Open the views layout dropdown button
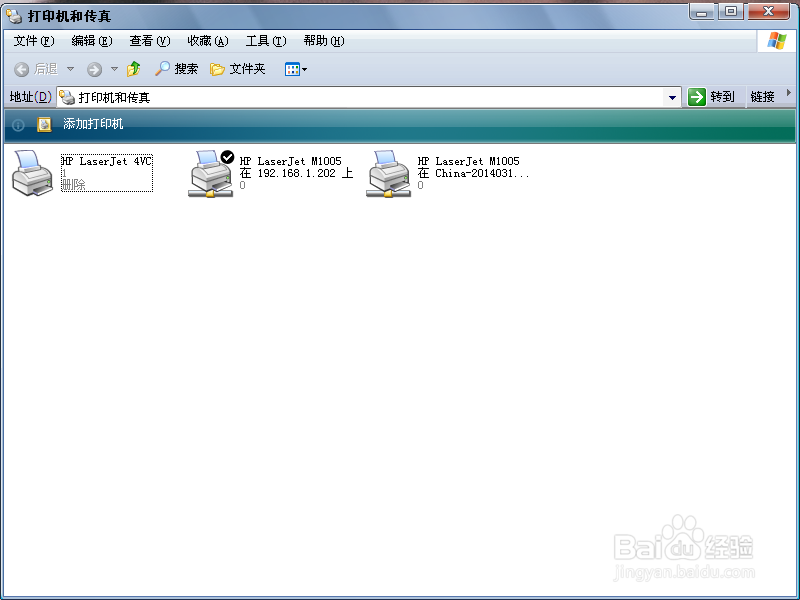Viewport: 800px width, 600px height. [x=296, y=69]
